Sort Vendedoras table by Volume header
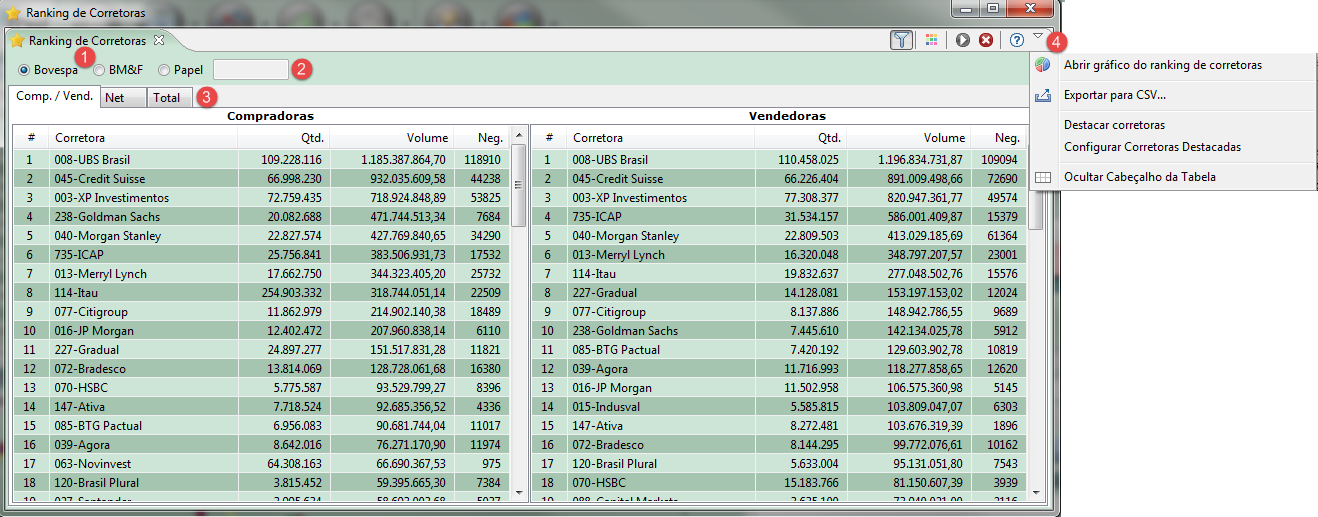The image size is (1318, 517). 908,138
